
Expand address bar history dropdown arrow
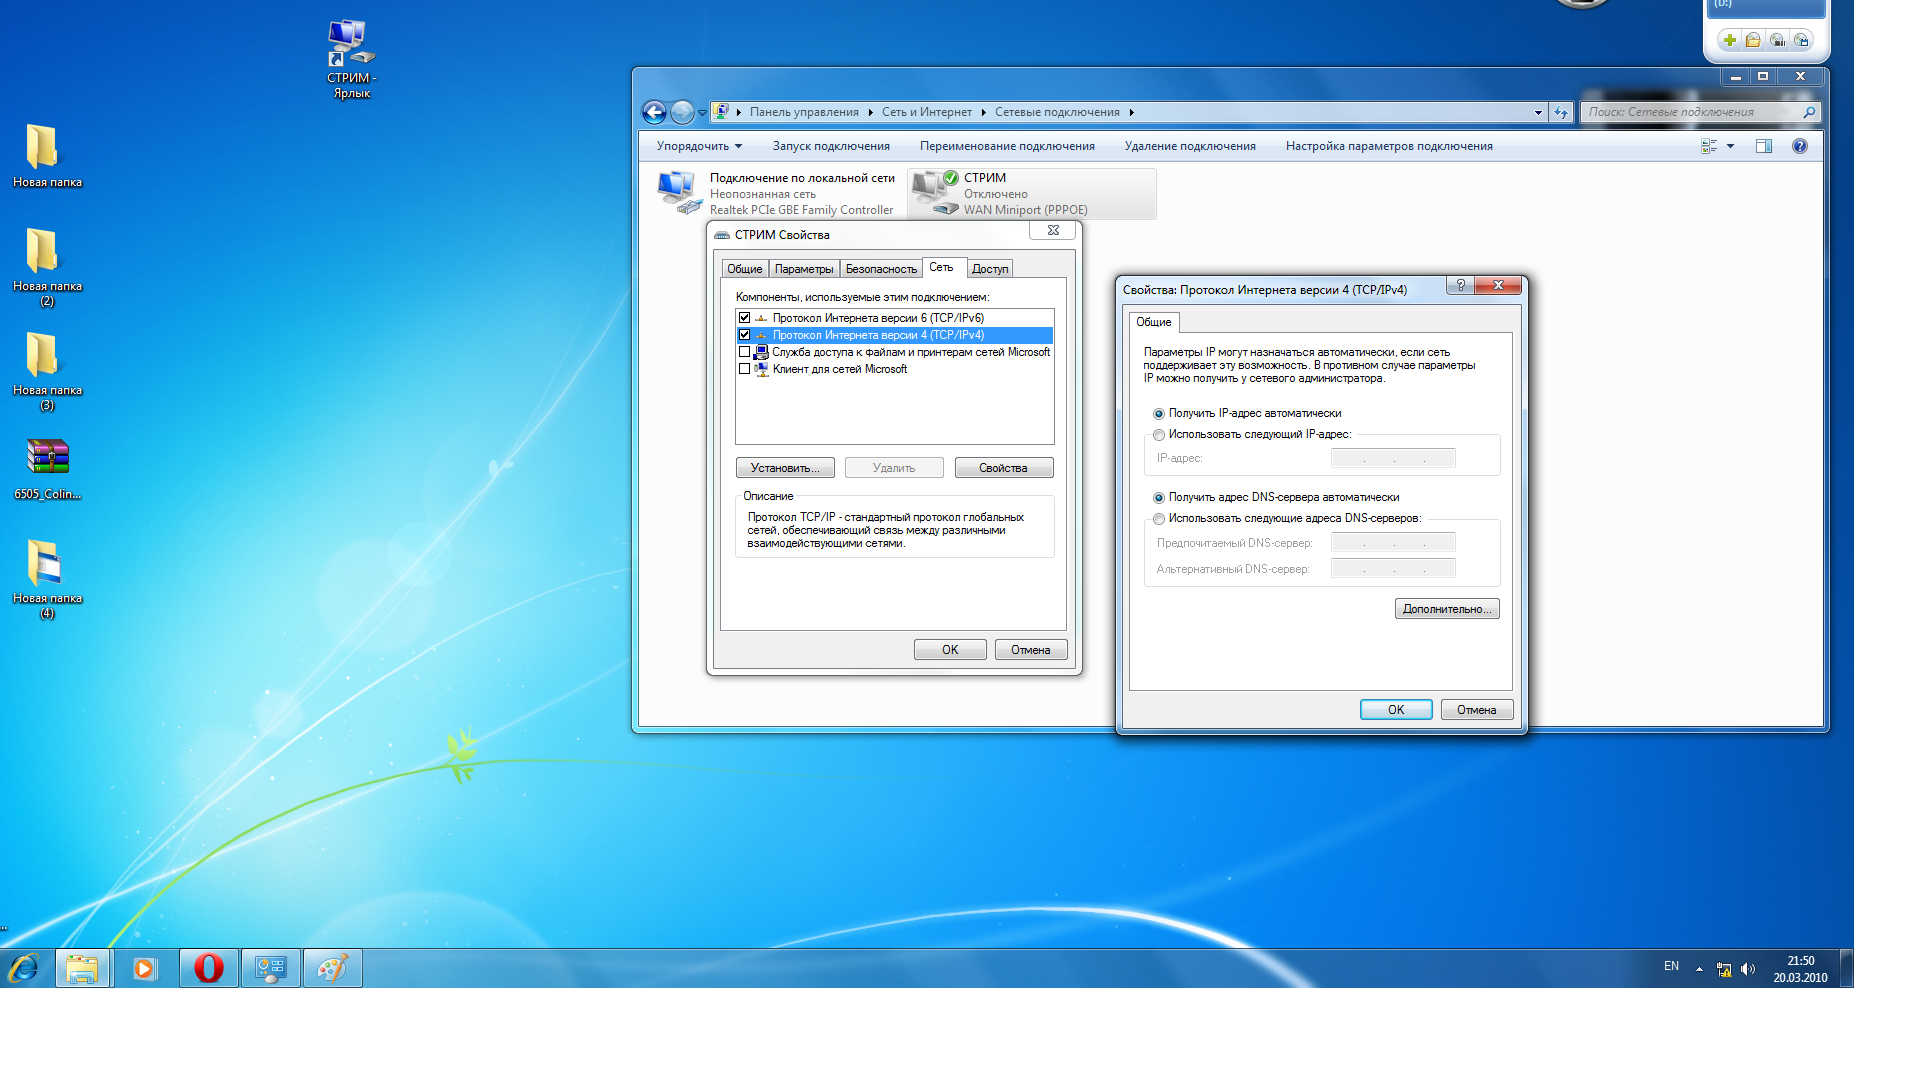1538,113
